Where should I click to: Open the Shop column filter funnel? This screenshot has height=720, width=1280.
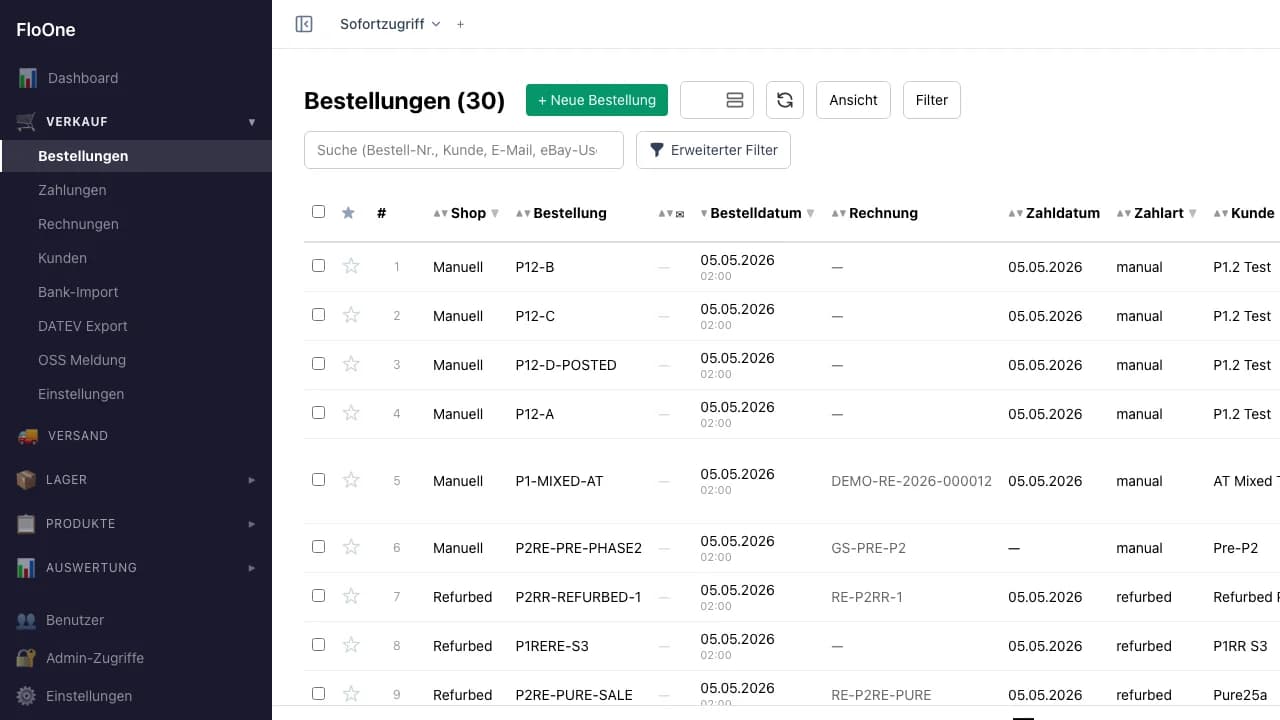(495, 213)
